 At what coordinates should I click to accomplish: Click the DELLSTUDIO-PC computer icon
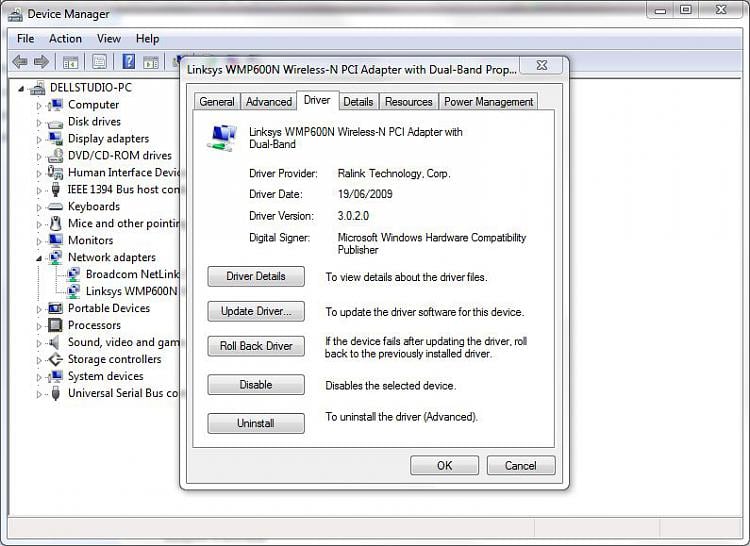click(38, 88)
